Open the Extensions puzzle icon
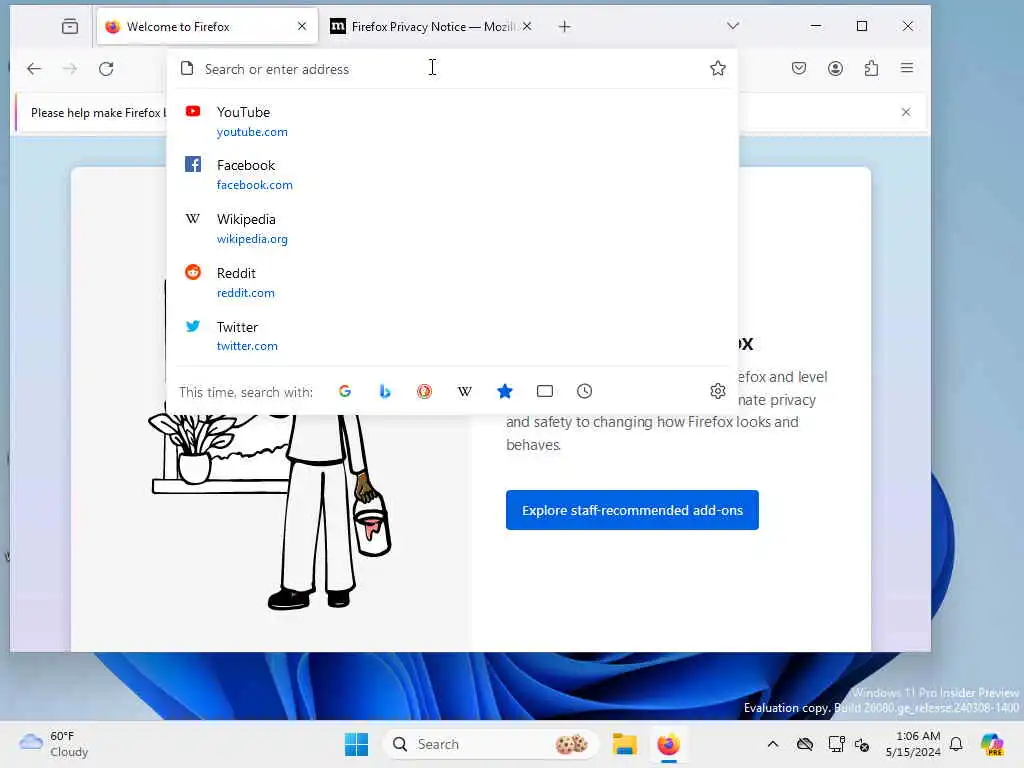This screenshot has height=768, width=1024. point(871,68)
